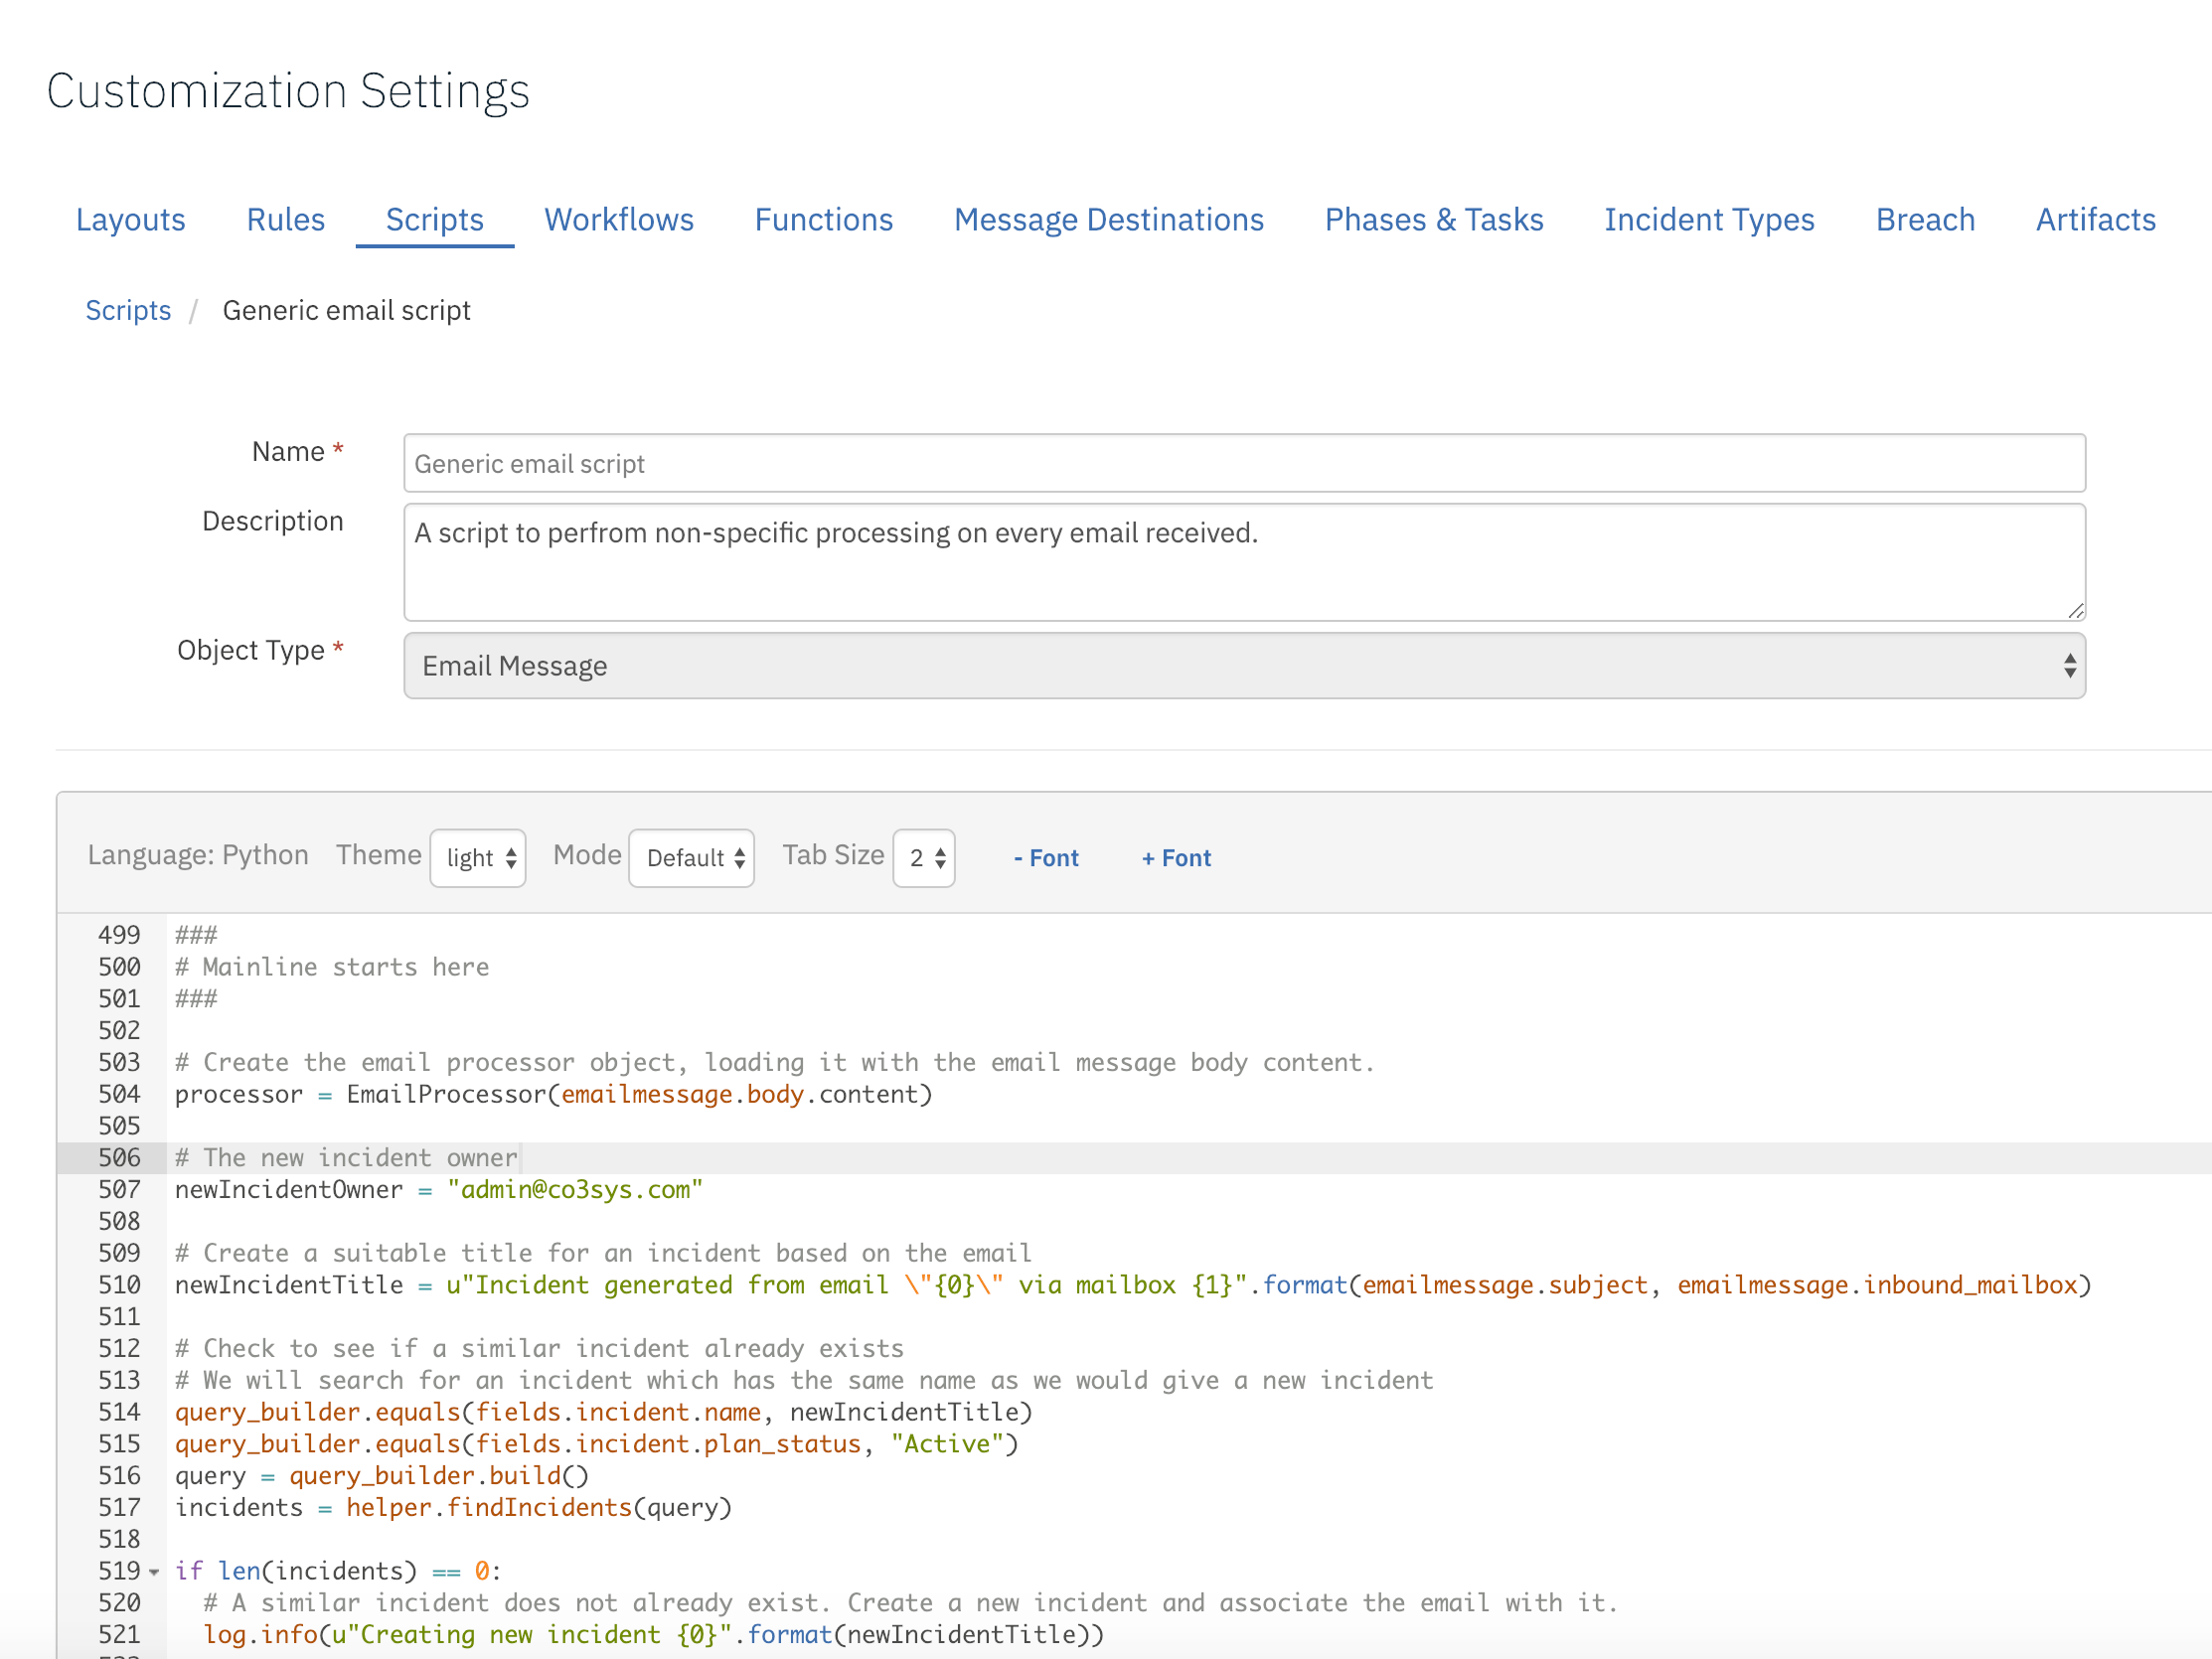Switch to the Rules tab

pos(285,220)
